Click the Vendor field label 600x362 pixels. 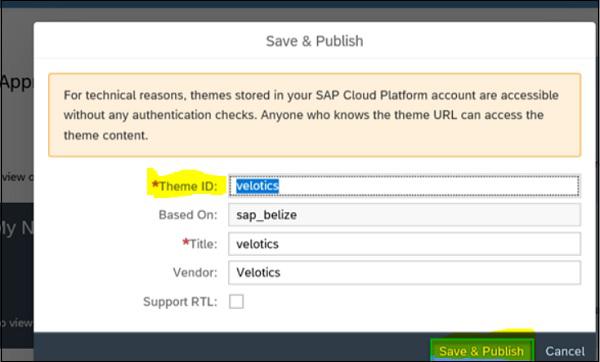pyautogui.click(x=195, y=272)
